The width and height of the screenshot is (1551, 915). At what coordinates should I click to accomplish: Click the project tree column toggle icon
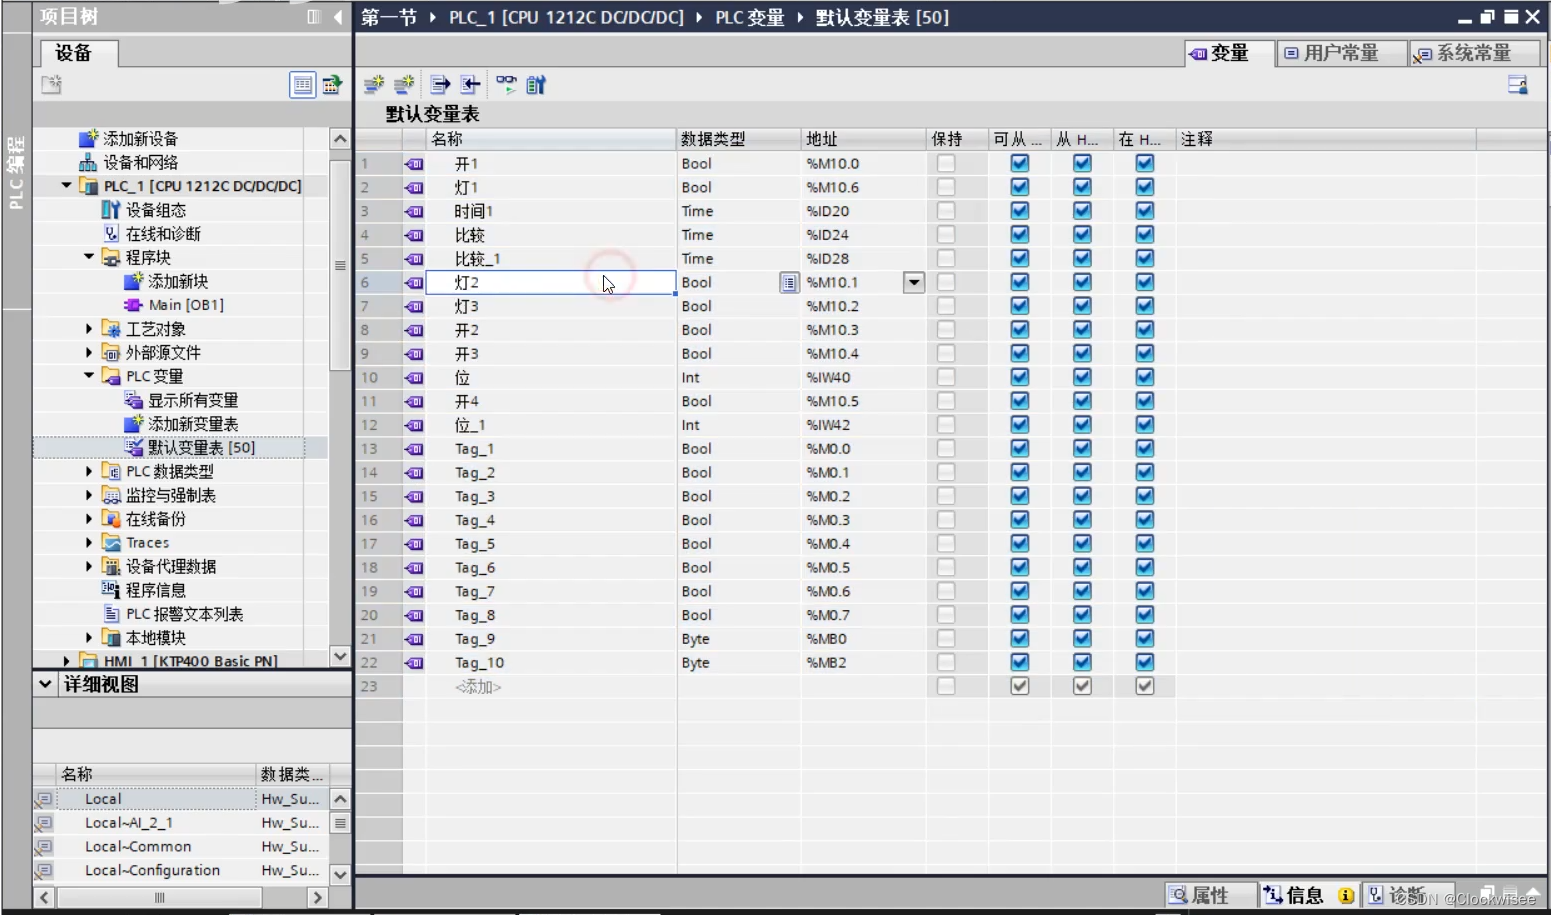(314, 17)
